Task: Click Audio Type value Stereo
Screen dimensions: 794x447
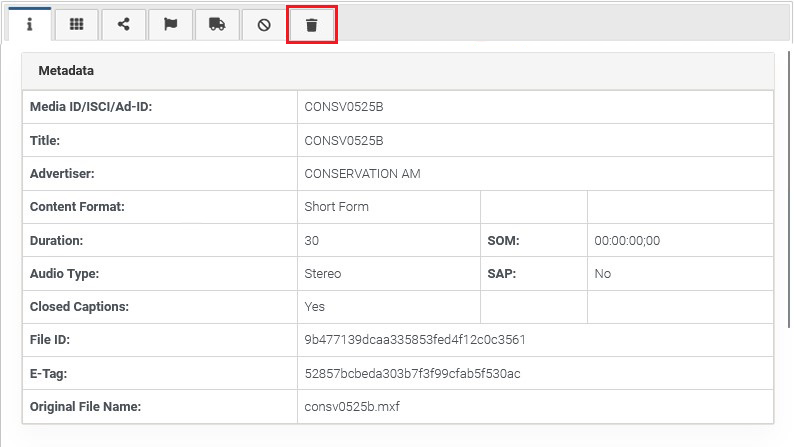Action: click(323, 274)
